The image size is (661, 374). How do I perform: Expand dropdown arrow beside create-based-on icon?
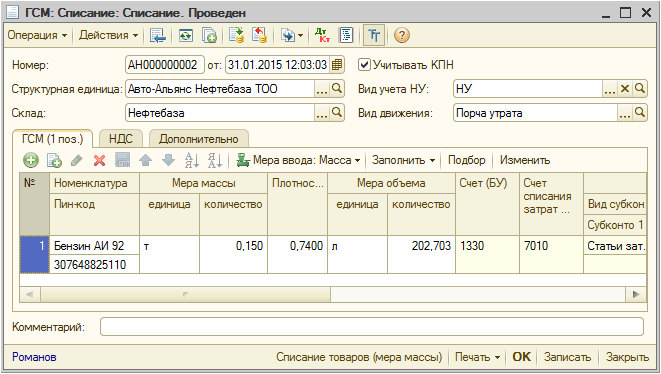300,35
